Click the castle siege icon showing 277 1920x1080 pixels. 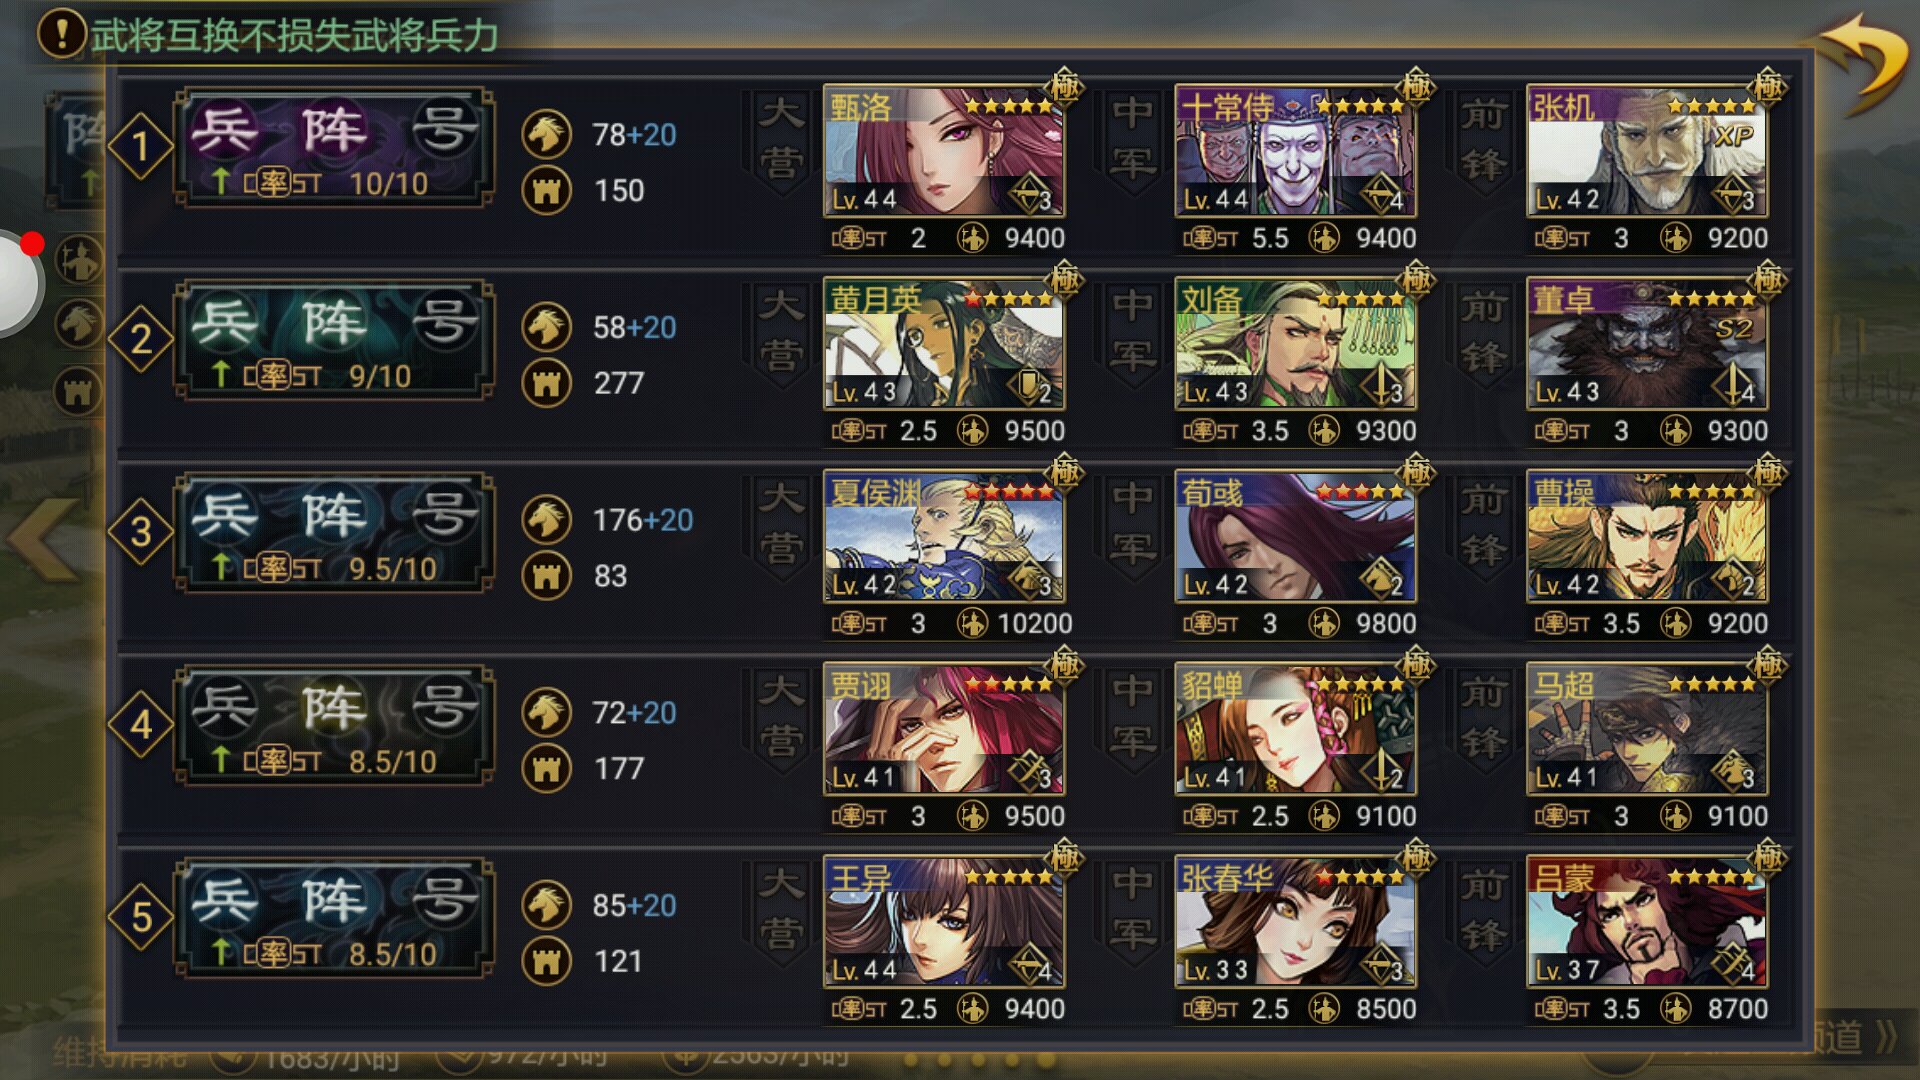[x=546, y=383]
